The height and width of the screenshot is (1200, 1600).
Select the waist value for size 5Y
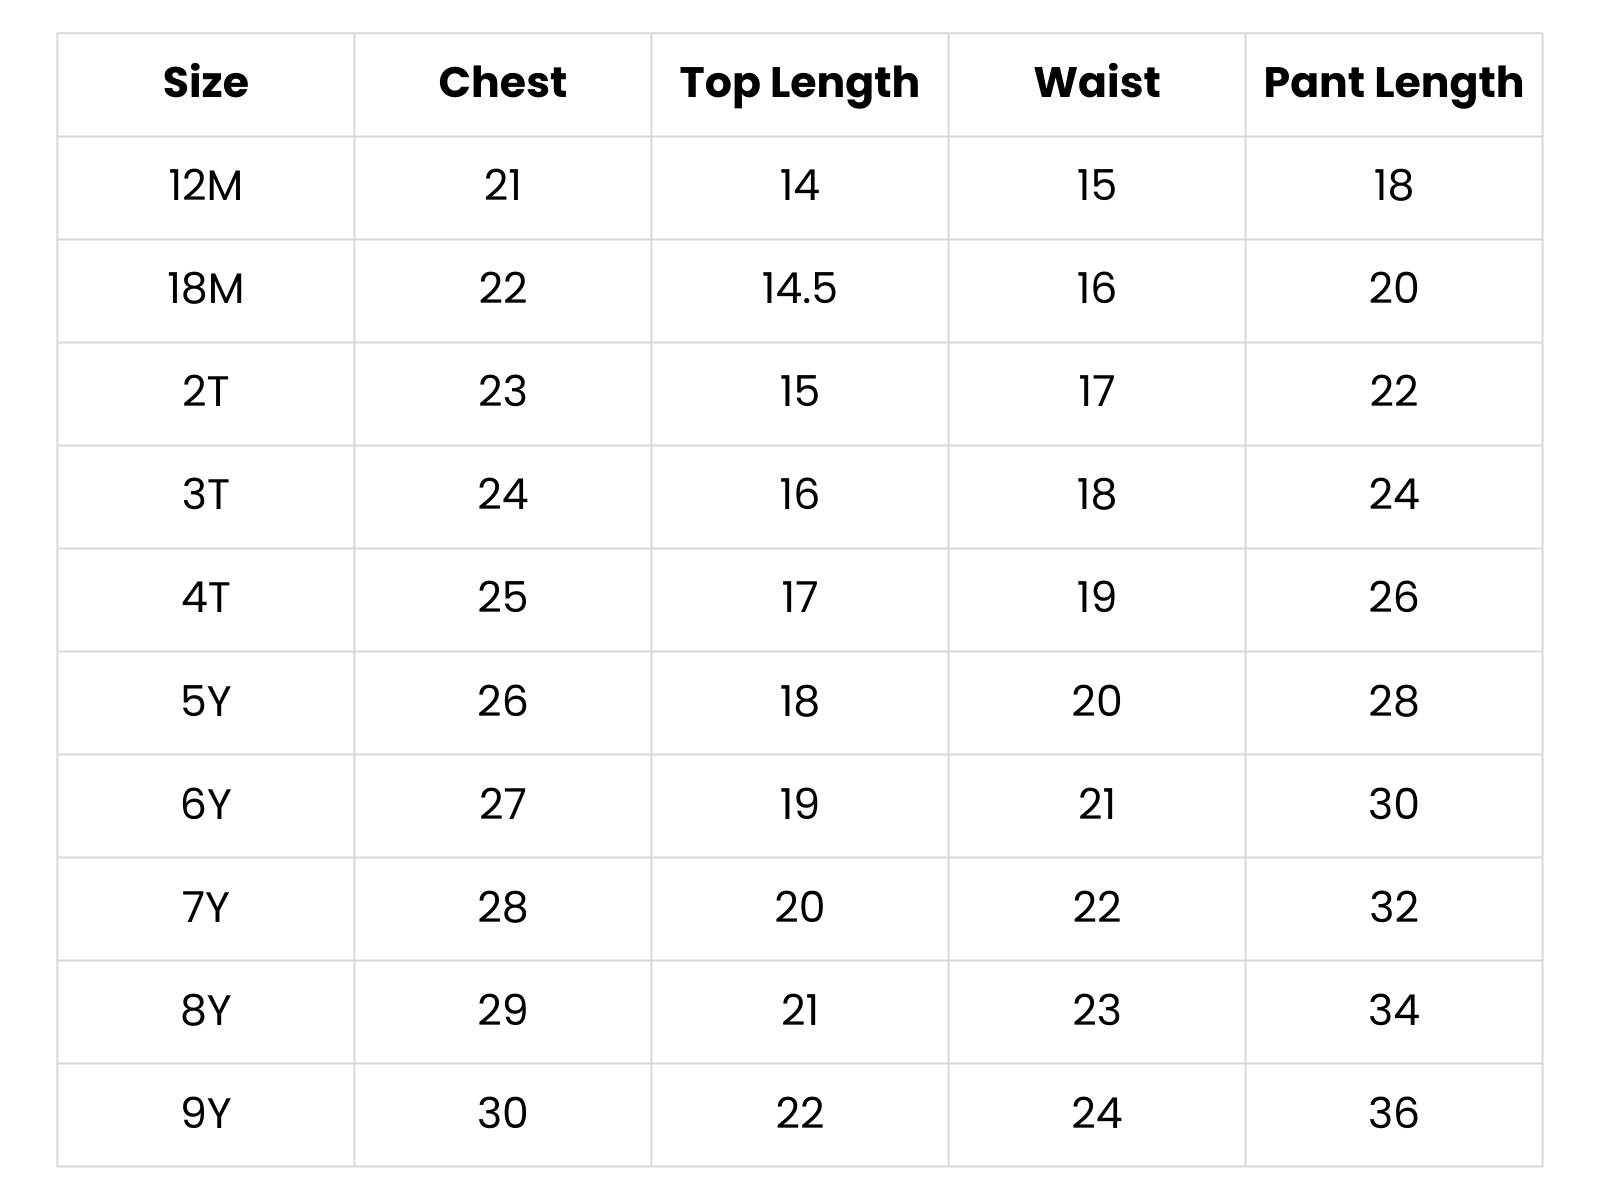point(1096,702)
